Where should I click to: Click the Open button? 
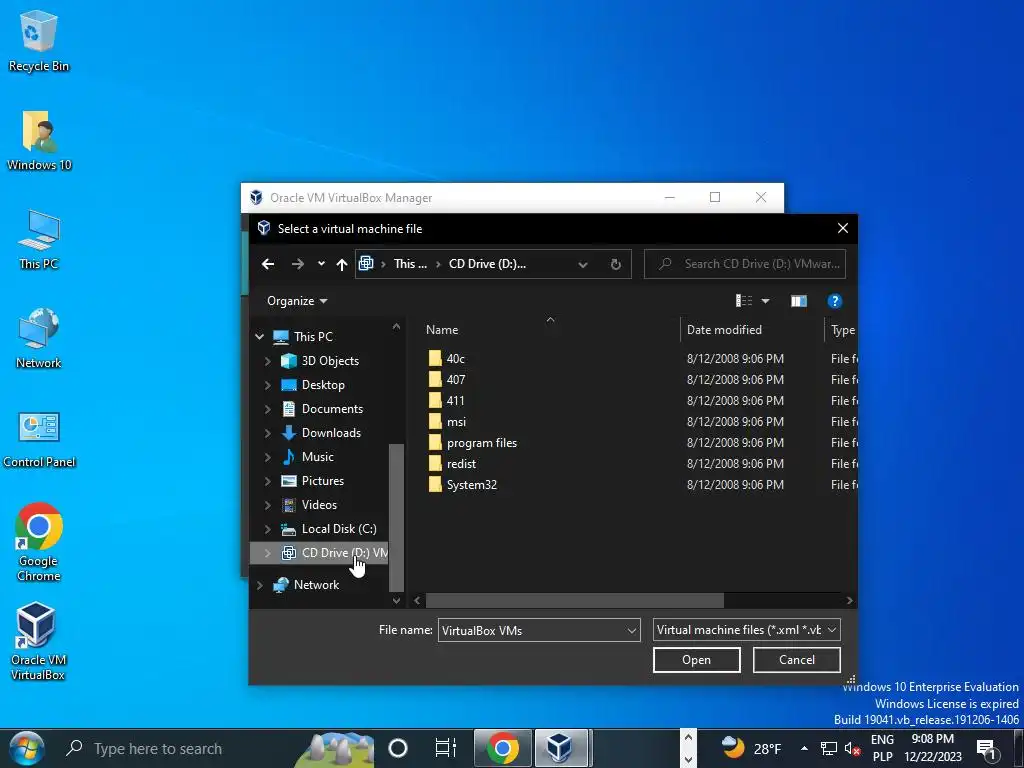coord(696,660)
